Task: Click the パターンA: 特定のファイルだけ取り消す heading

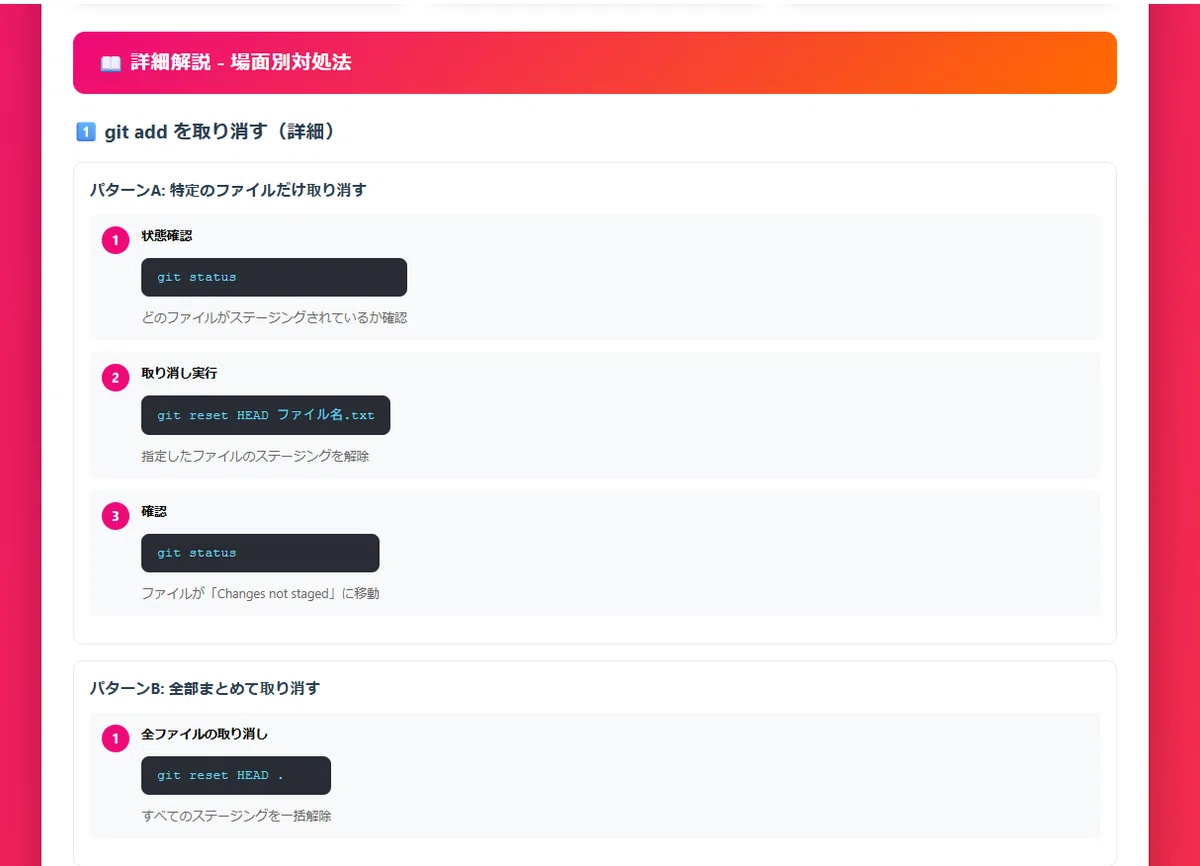Action: [228, 189]
